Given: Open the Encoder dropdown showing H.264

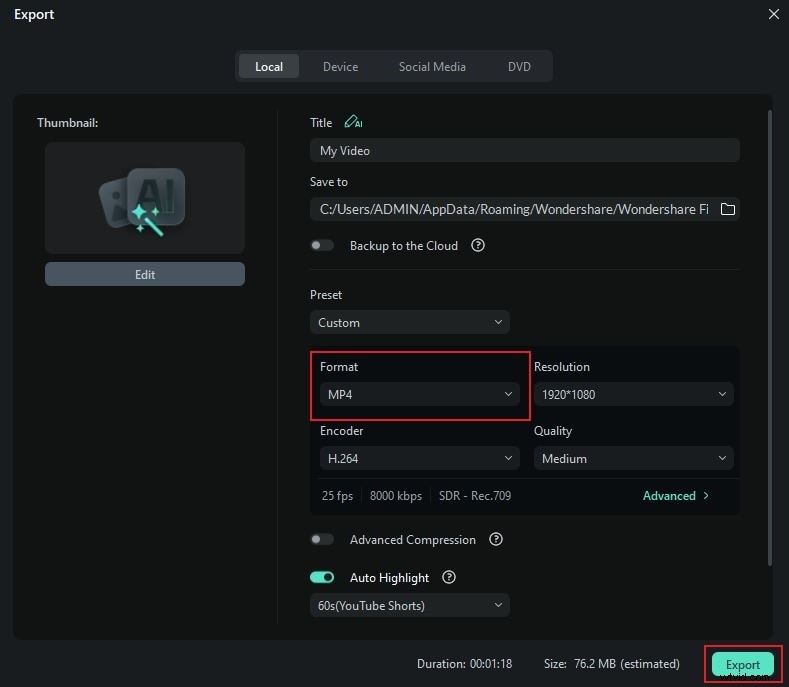Looking at the screenshot, I should [419, 458].
